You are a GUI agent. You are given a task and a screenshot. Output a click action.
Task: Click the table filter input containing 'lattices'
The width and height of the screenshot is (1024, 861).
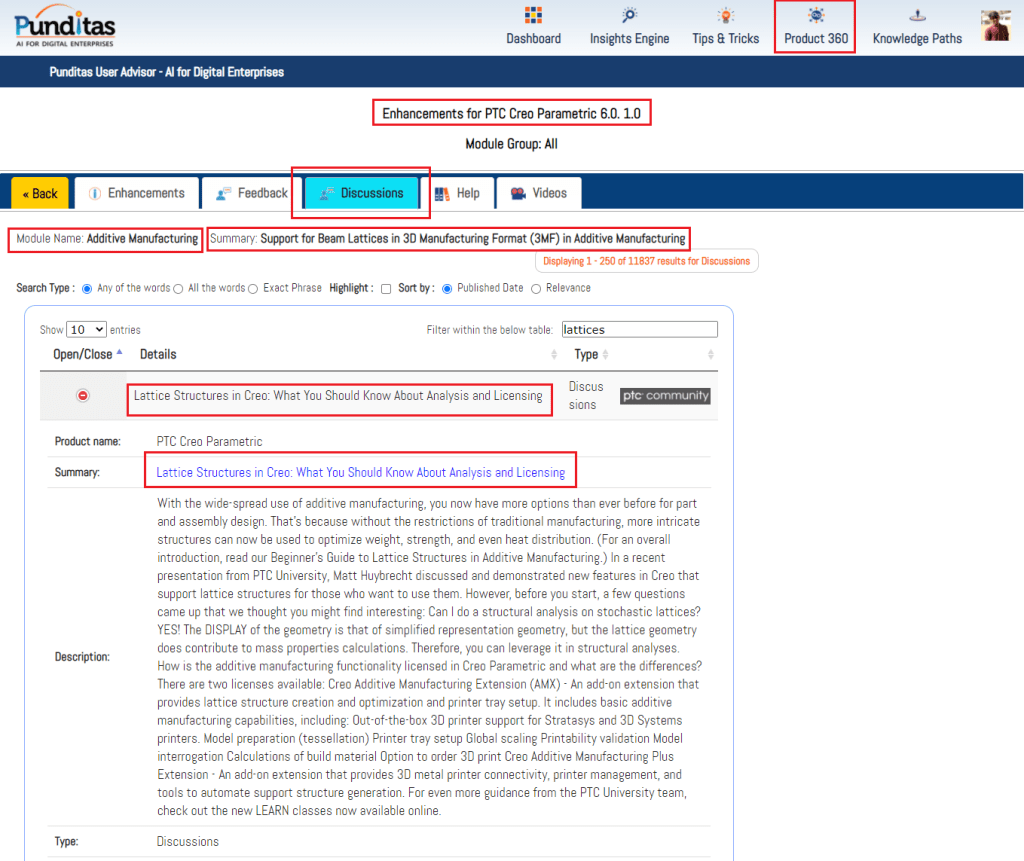click(638, 329)
